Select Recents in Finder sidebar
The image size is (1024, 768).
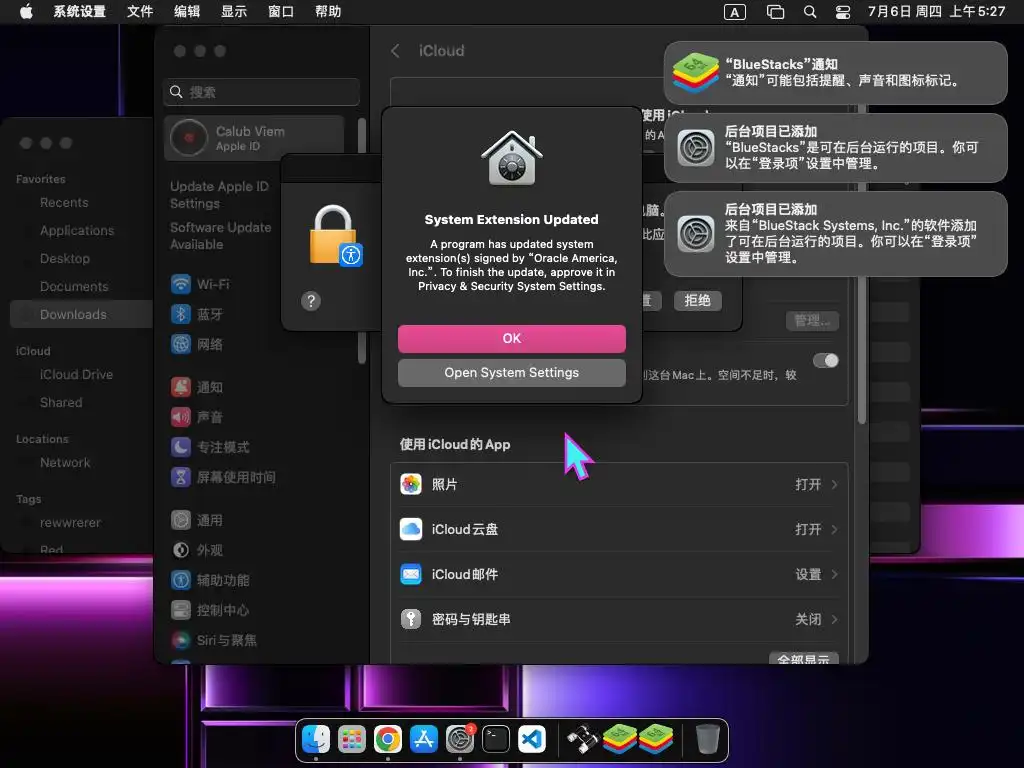pyautogui.click(x=64, y=202)
